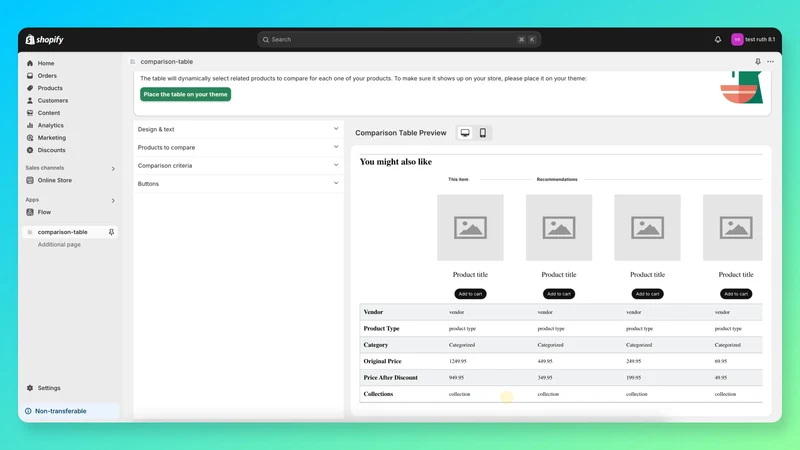This screenshot has height=450, width=800.
Task: Click the second recommendation's image placeholder
Action: (x=647, y=228)
